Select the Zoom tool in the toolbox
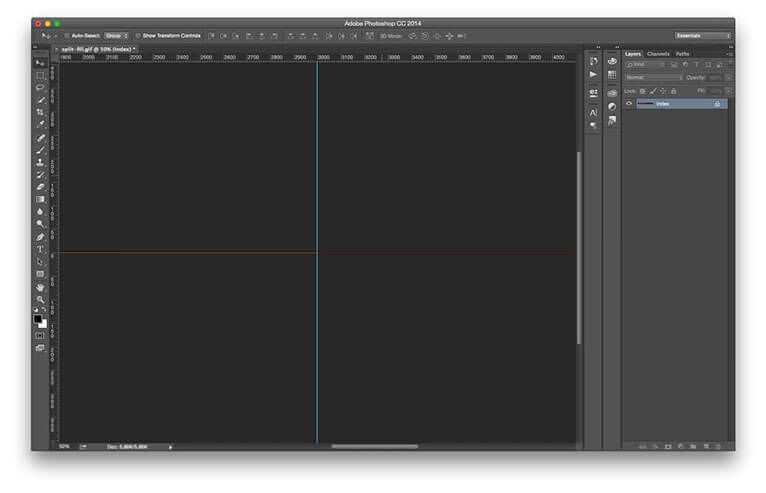The width and height of the screenshot is (766, 493). (40, 300)
